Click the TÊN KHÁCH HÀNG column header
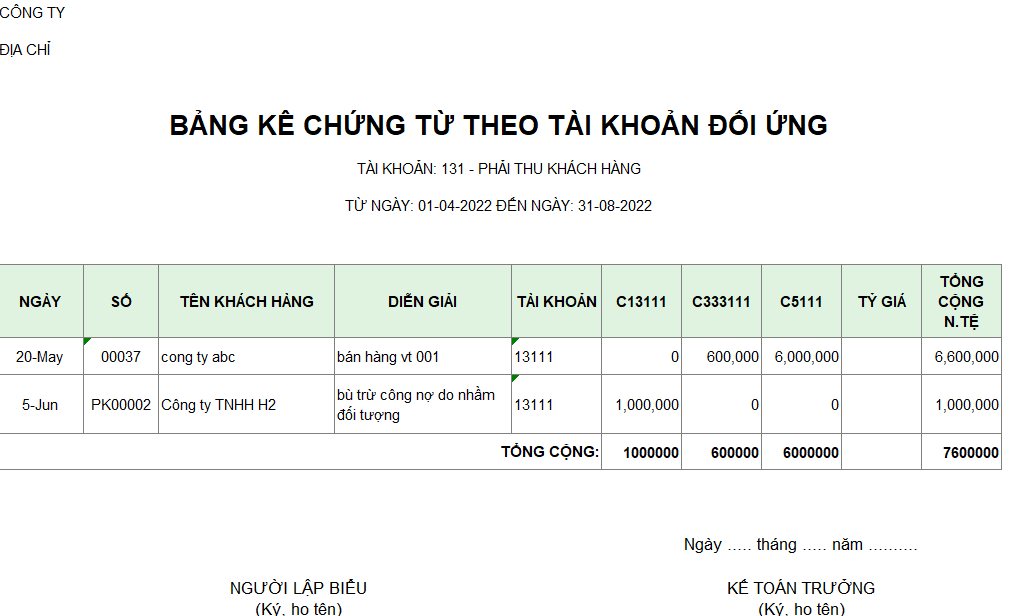 click(x=246, y=302)
